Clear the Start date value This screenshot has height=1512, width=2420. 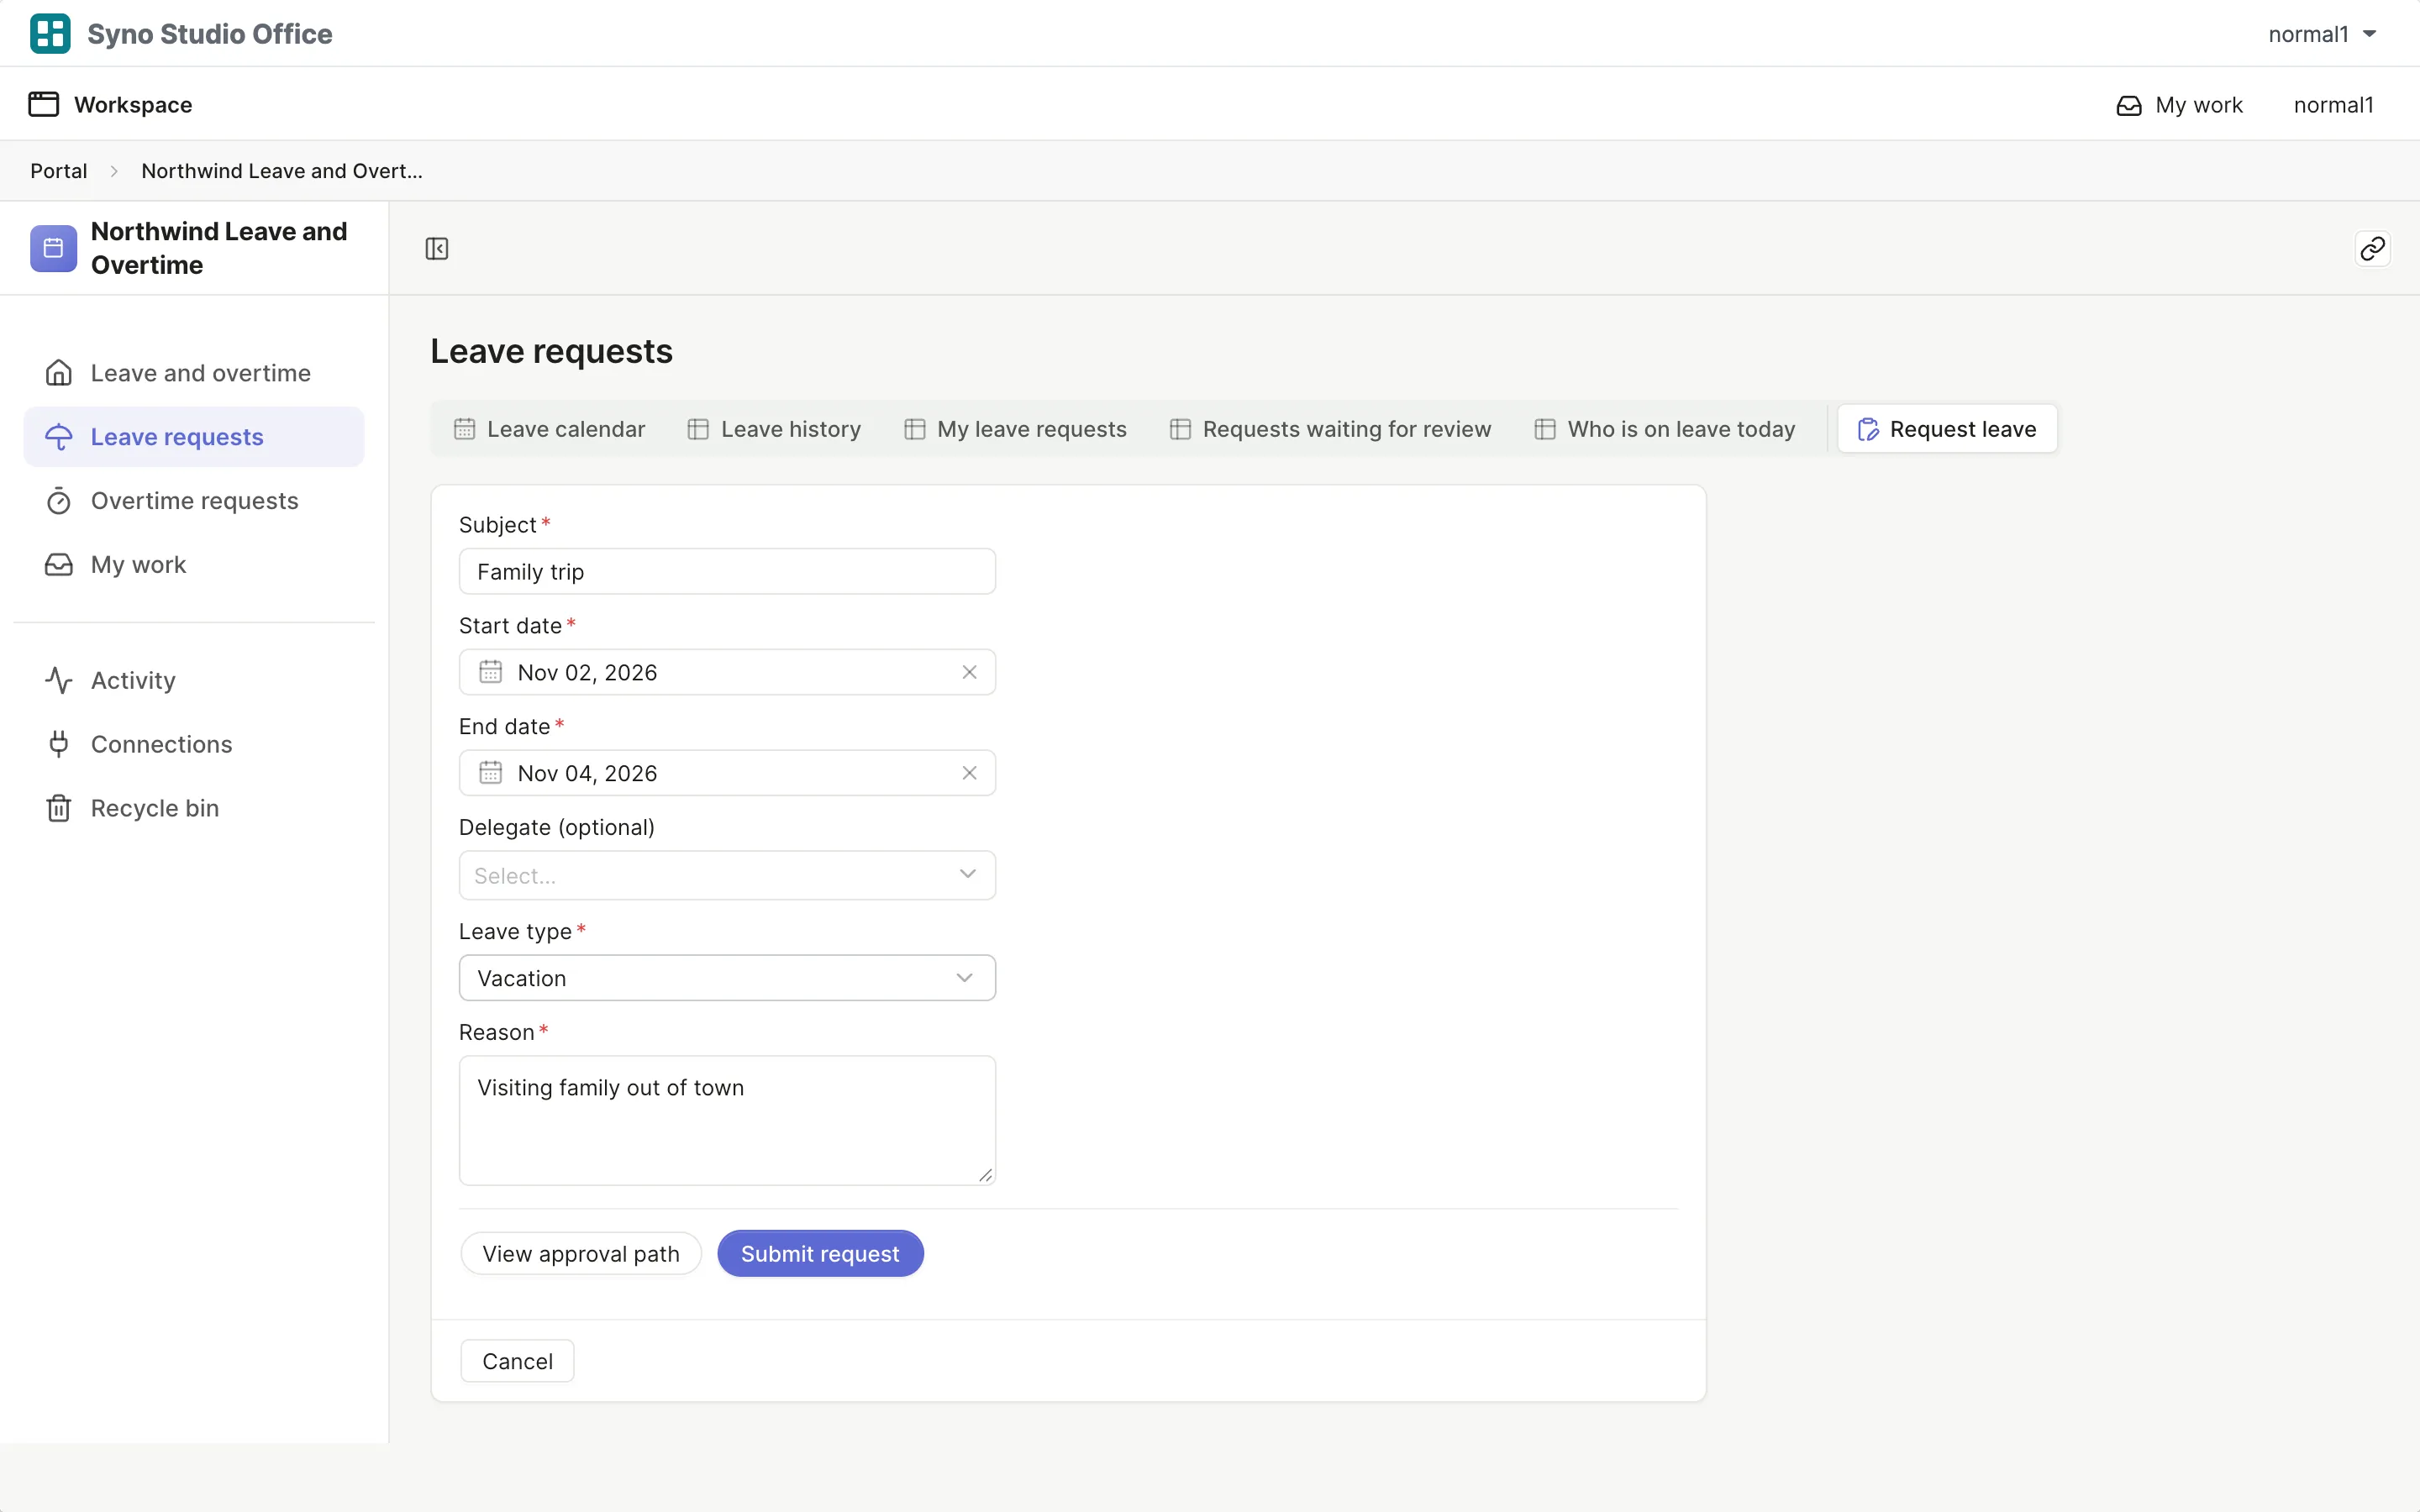point(969,672)
